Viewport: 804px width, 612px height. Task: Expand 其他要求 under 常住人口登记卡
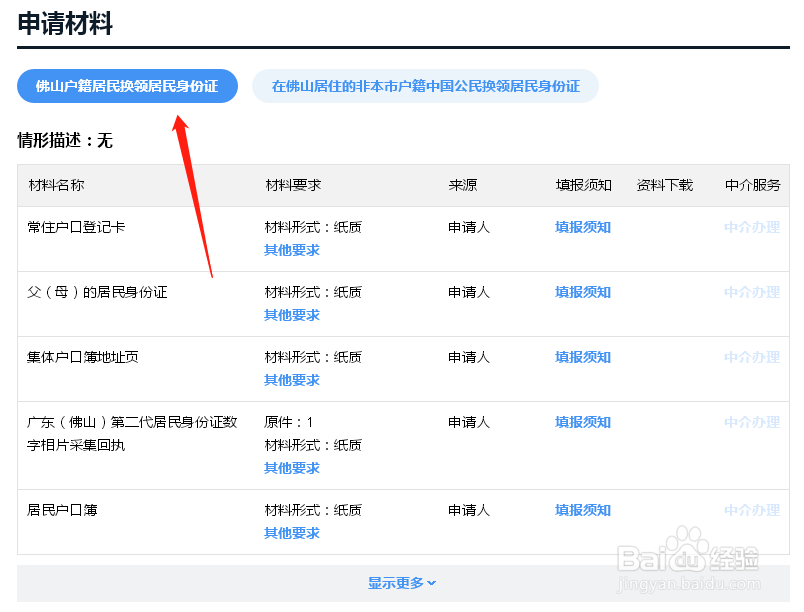(291, 250)
